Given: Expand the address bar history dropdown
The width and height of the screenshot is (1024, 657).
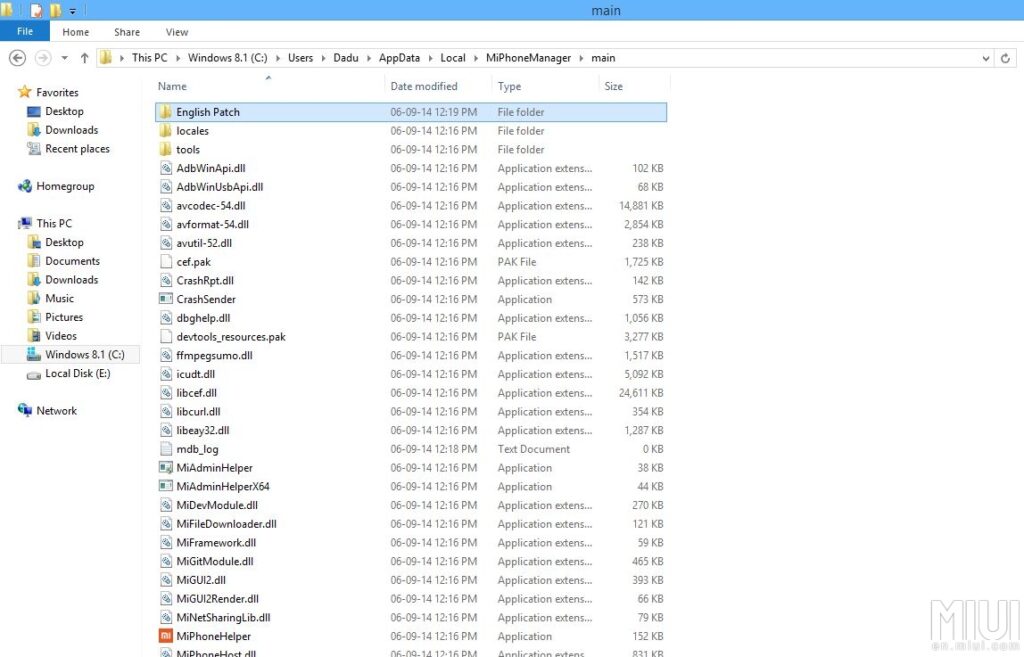Looking at the screenshot, I should tap(986, 58).
